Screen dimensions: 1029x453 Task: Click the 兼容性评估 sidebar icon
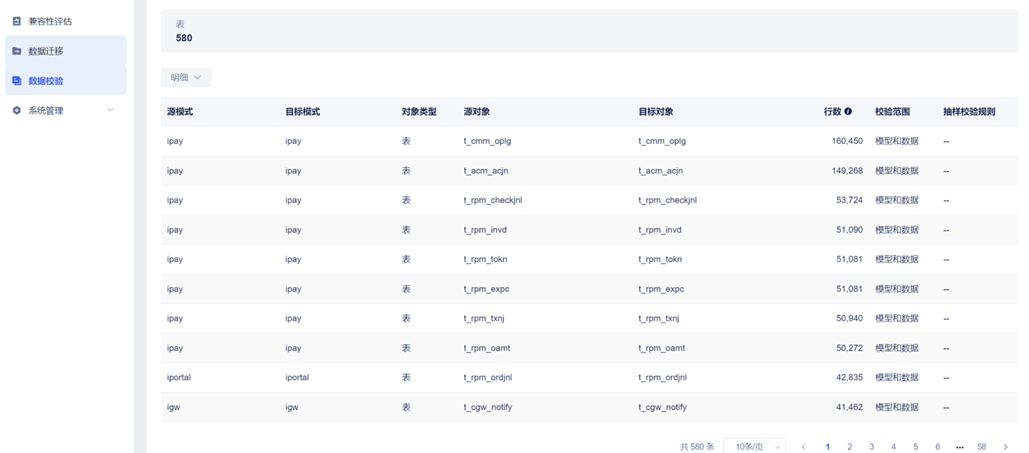coord(17,21)
